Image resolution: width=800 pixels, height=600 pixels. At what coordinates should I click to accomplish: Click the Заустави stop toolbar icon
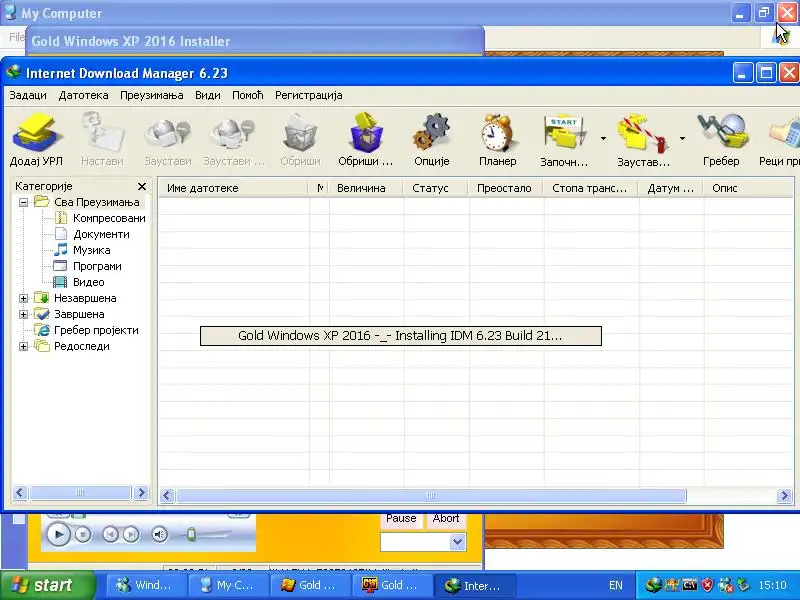click(x=167, y=139)
